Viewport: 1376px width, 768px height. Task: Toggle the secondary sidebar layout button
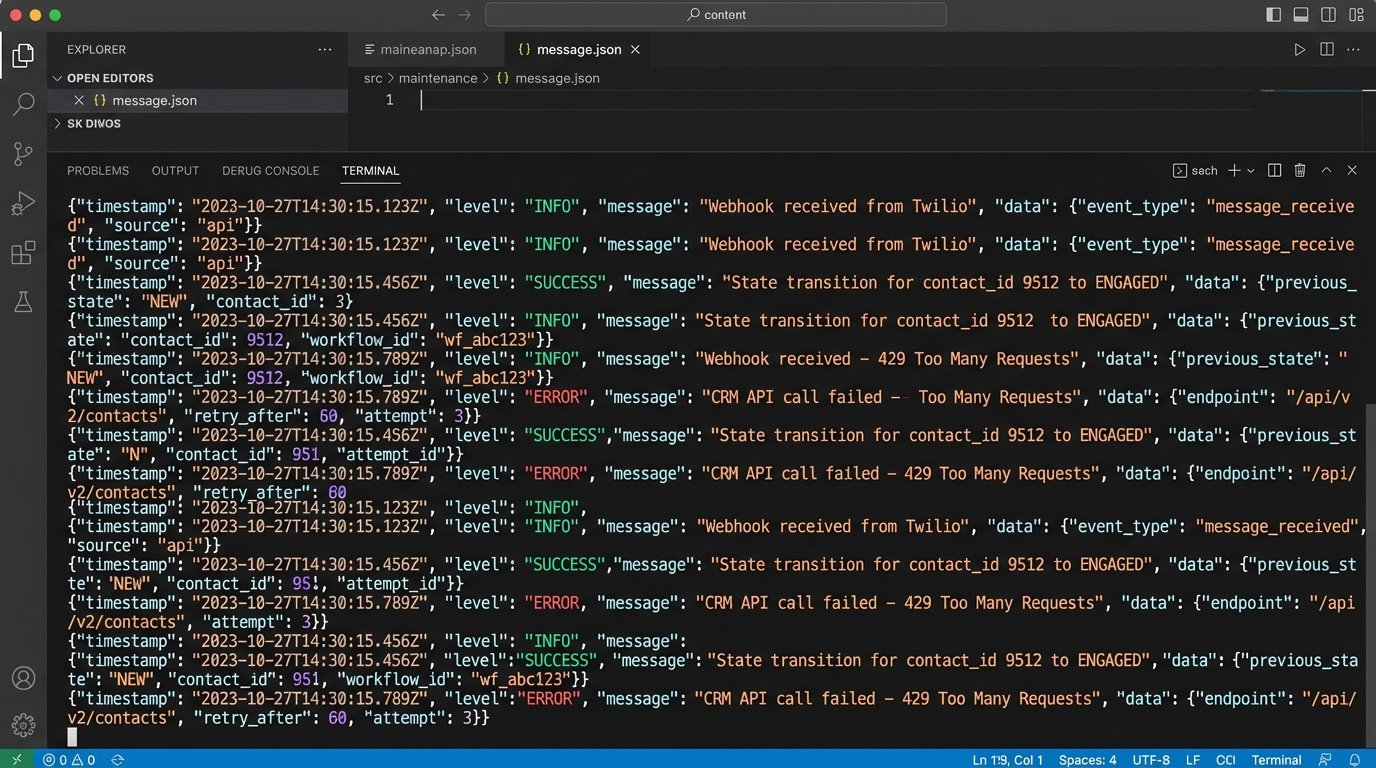coord(1329,15)
